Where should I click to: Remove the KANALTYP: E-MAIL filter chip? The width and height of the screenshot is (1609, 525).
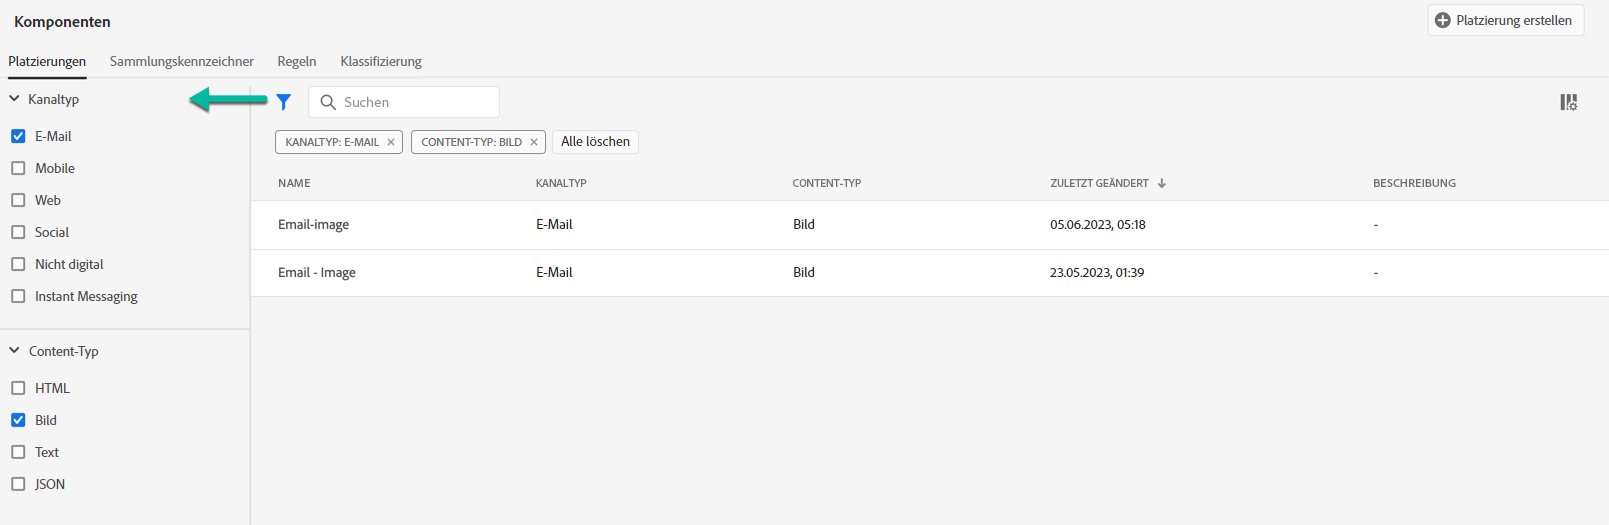(391, 142)
